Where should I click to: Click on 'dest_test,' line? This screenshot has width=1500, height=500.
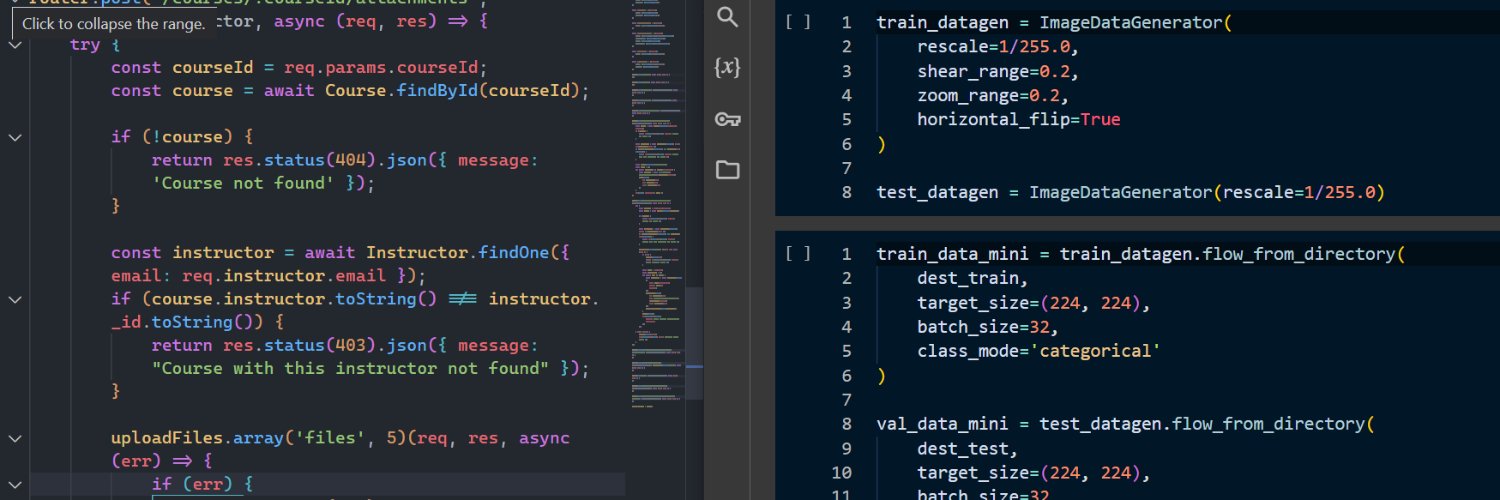click(x=968, y=448)
